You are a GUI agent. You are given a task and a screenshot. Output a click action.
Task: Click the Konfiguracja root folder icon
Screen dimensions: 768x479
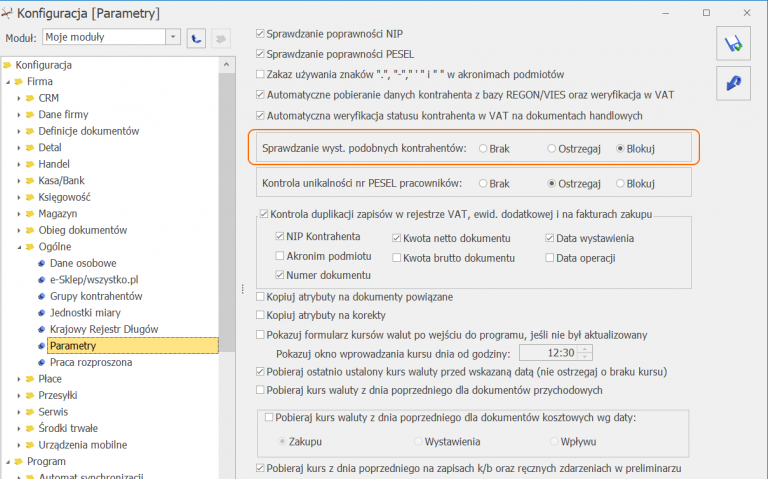[9, 65]
